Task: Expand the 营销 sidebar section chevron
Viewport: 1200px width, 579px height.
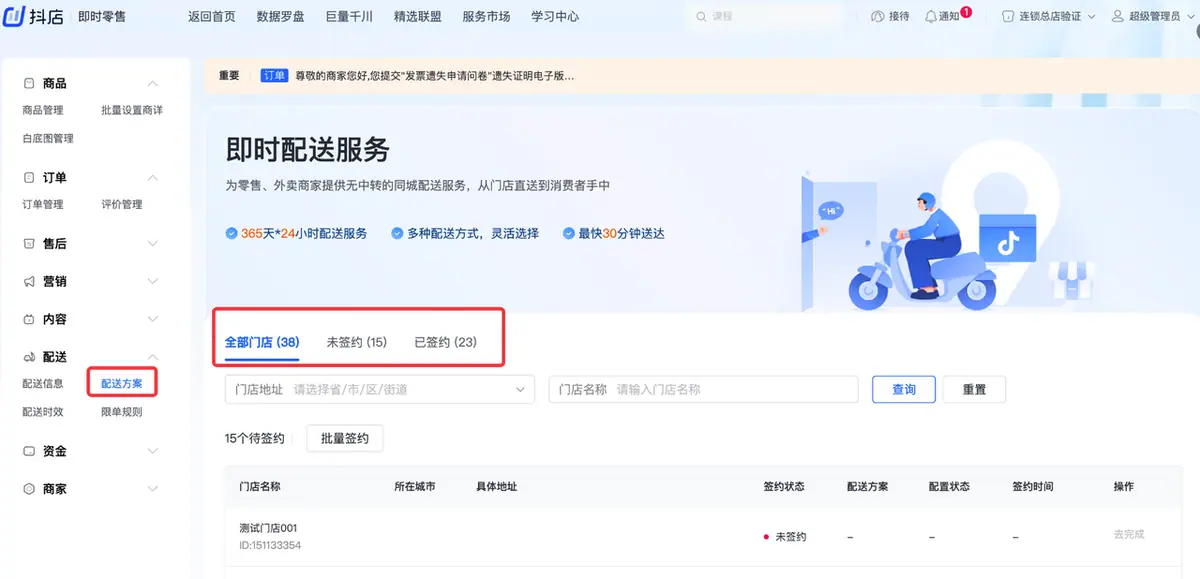Action: pyautogui.click(x=153, y=282)
